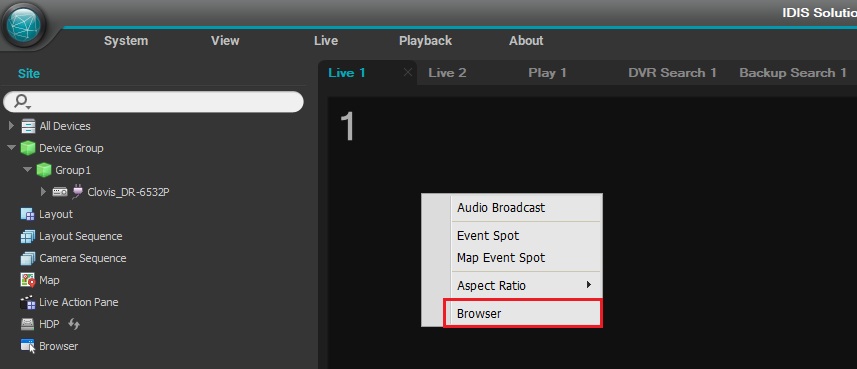Image resolution: width=857 pixels, height=369 pixels.
Task: Click the Layout Sequence icon
Action: pyautogui.click(x=27, y=236)
